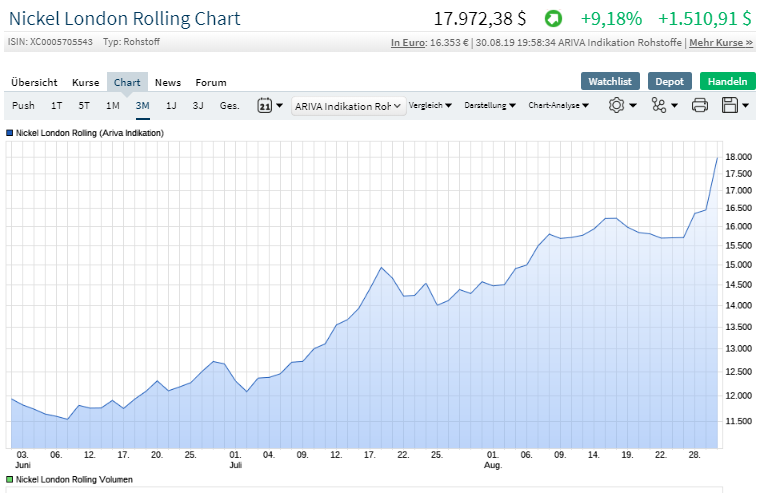Select the 1M time range
This screenshot has height=493, width=766.
click(x=113, y=105)
